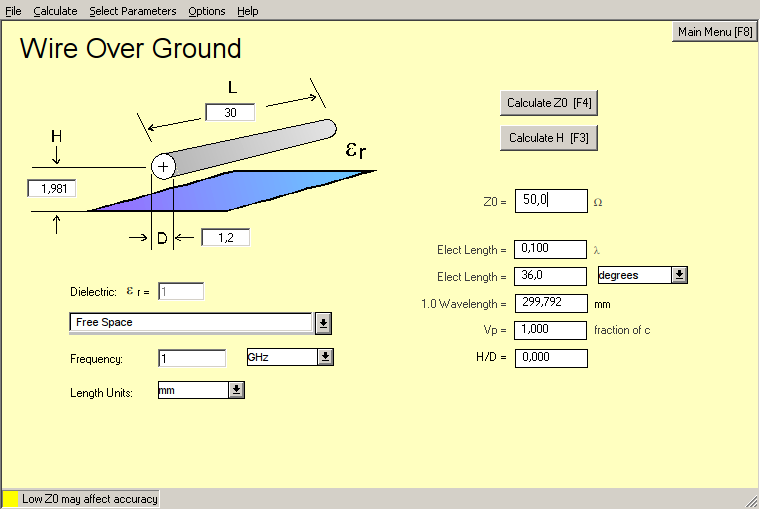The image size is (760, 510).
Task: Open the Help menu
Action: point(248,11)
